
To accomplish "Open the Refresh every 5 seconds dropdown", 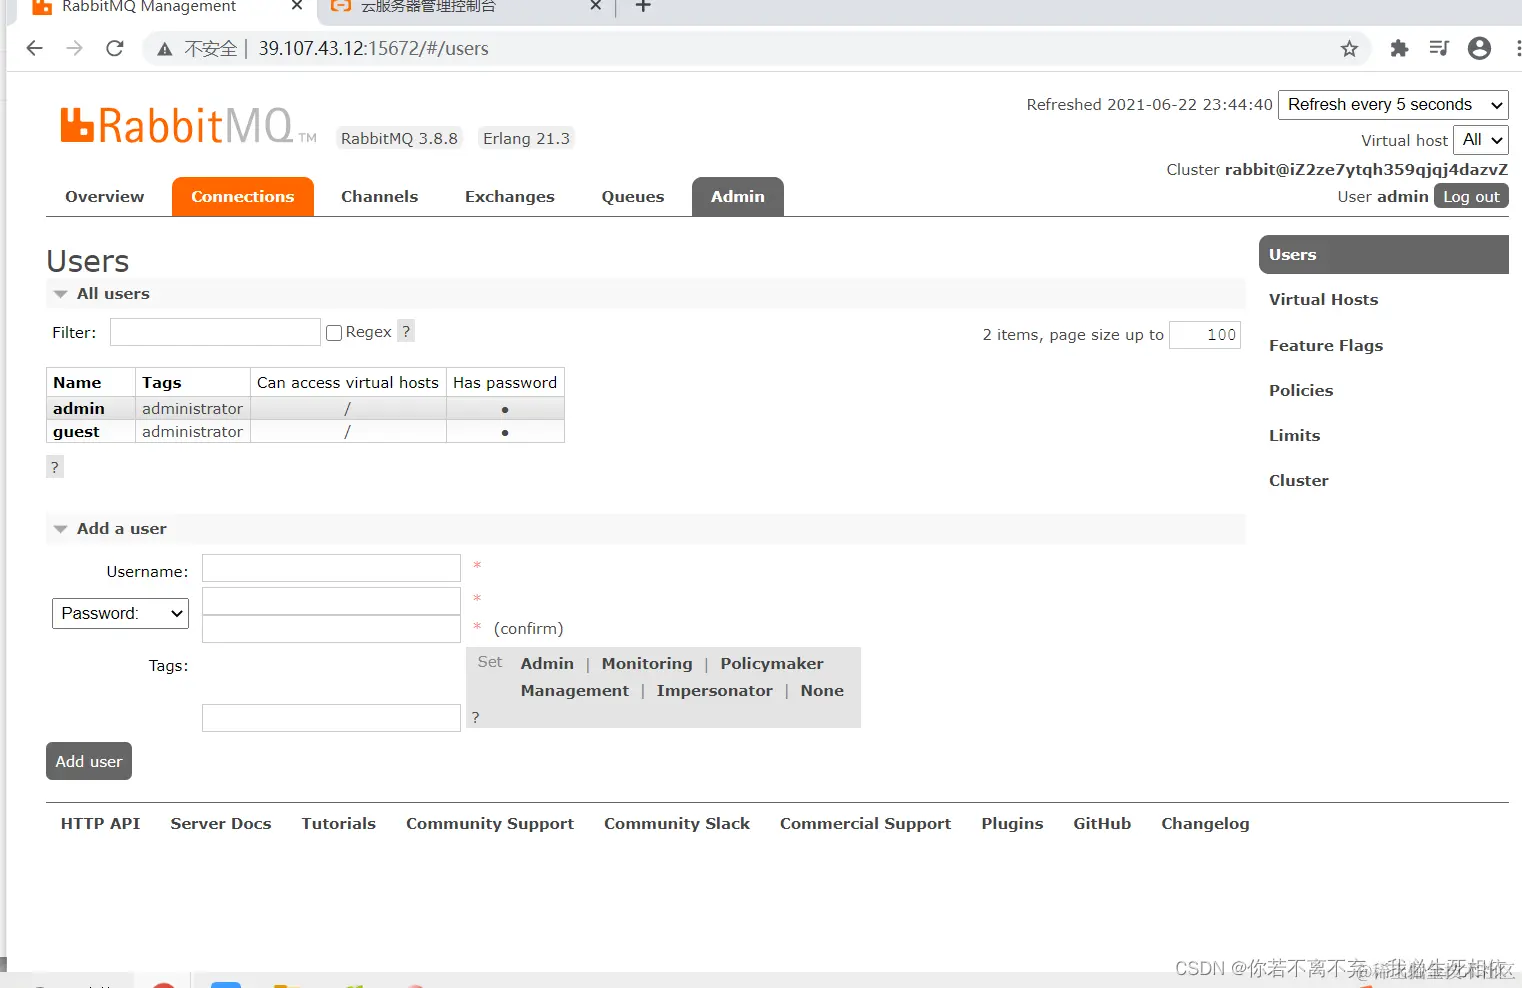I will pyautogui.click(x=1393, y=104).
